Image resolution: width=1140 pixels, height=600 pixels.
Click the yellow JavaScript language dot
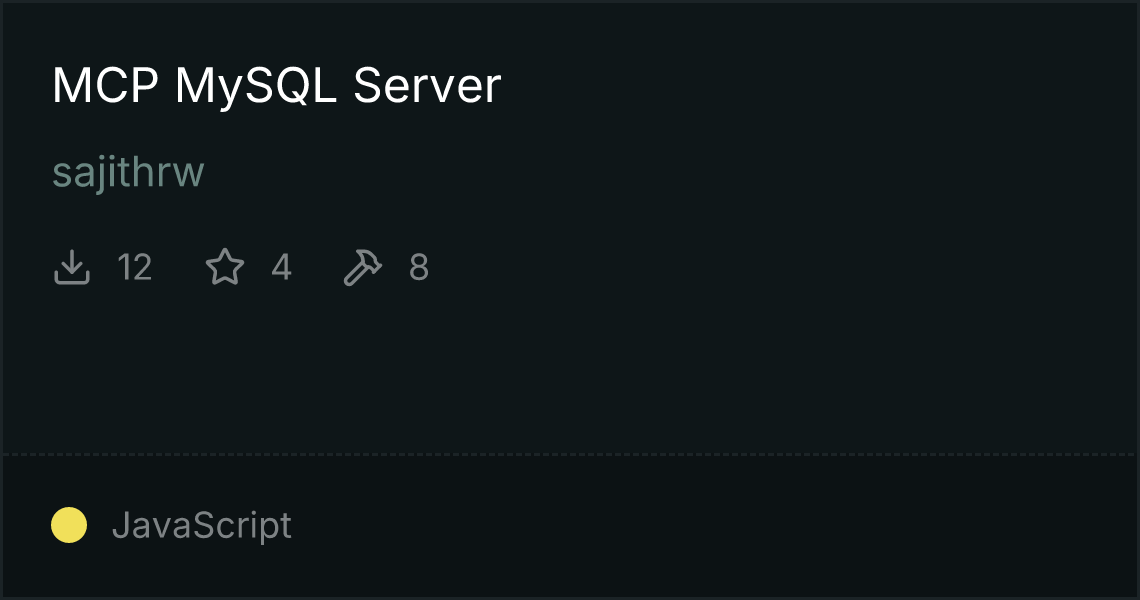pyautogui.click(x=69, y=525)
